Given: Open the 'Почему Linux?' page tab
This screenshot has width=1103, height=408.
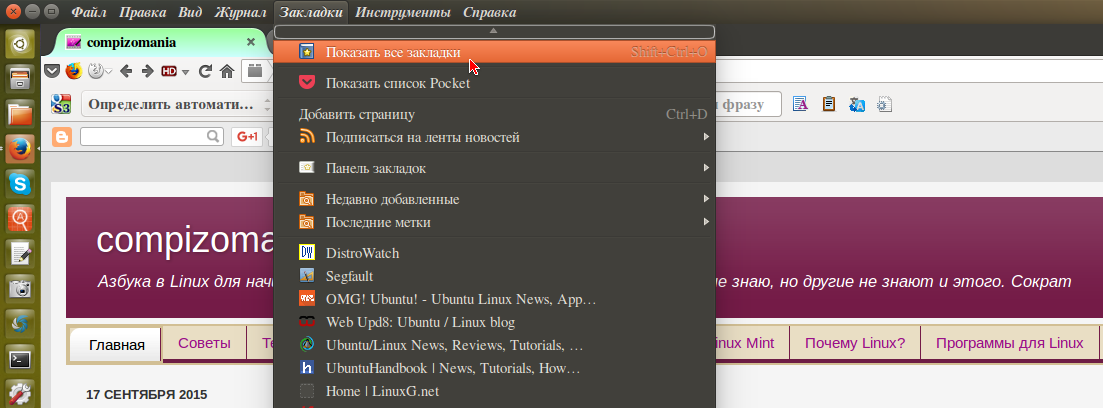Looking at the screenshot, I should tap(855, 343).
